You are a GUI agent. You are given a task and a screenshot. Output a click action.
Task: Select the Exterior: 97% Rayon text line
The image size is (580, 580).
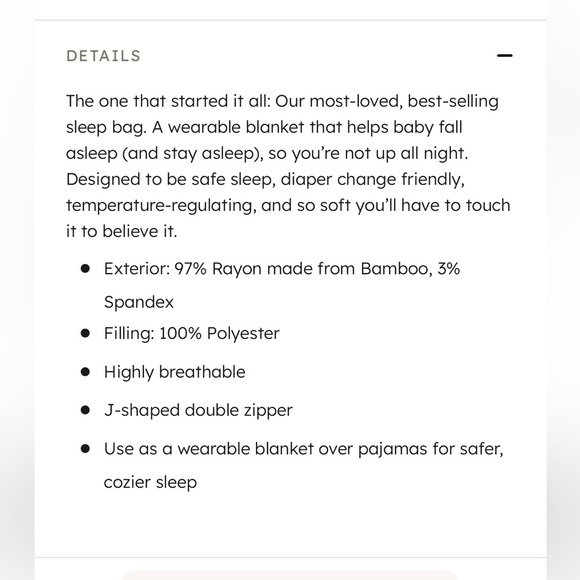pos(282,269)
